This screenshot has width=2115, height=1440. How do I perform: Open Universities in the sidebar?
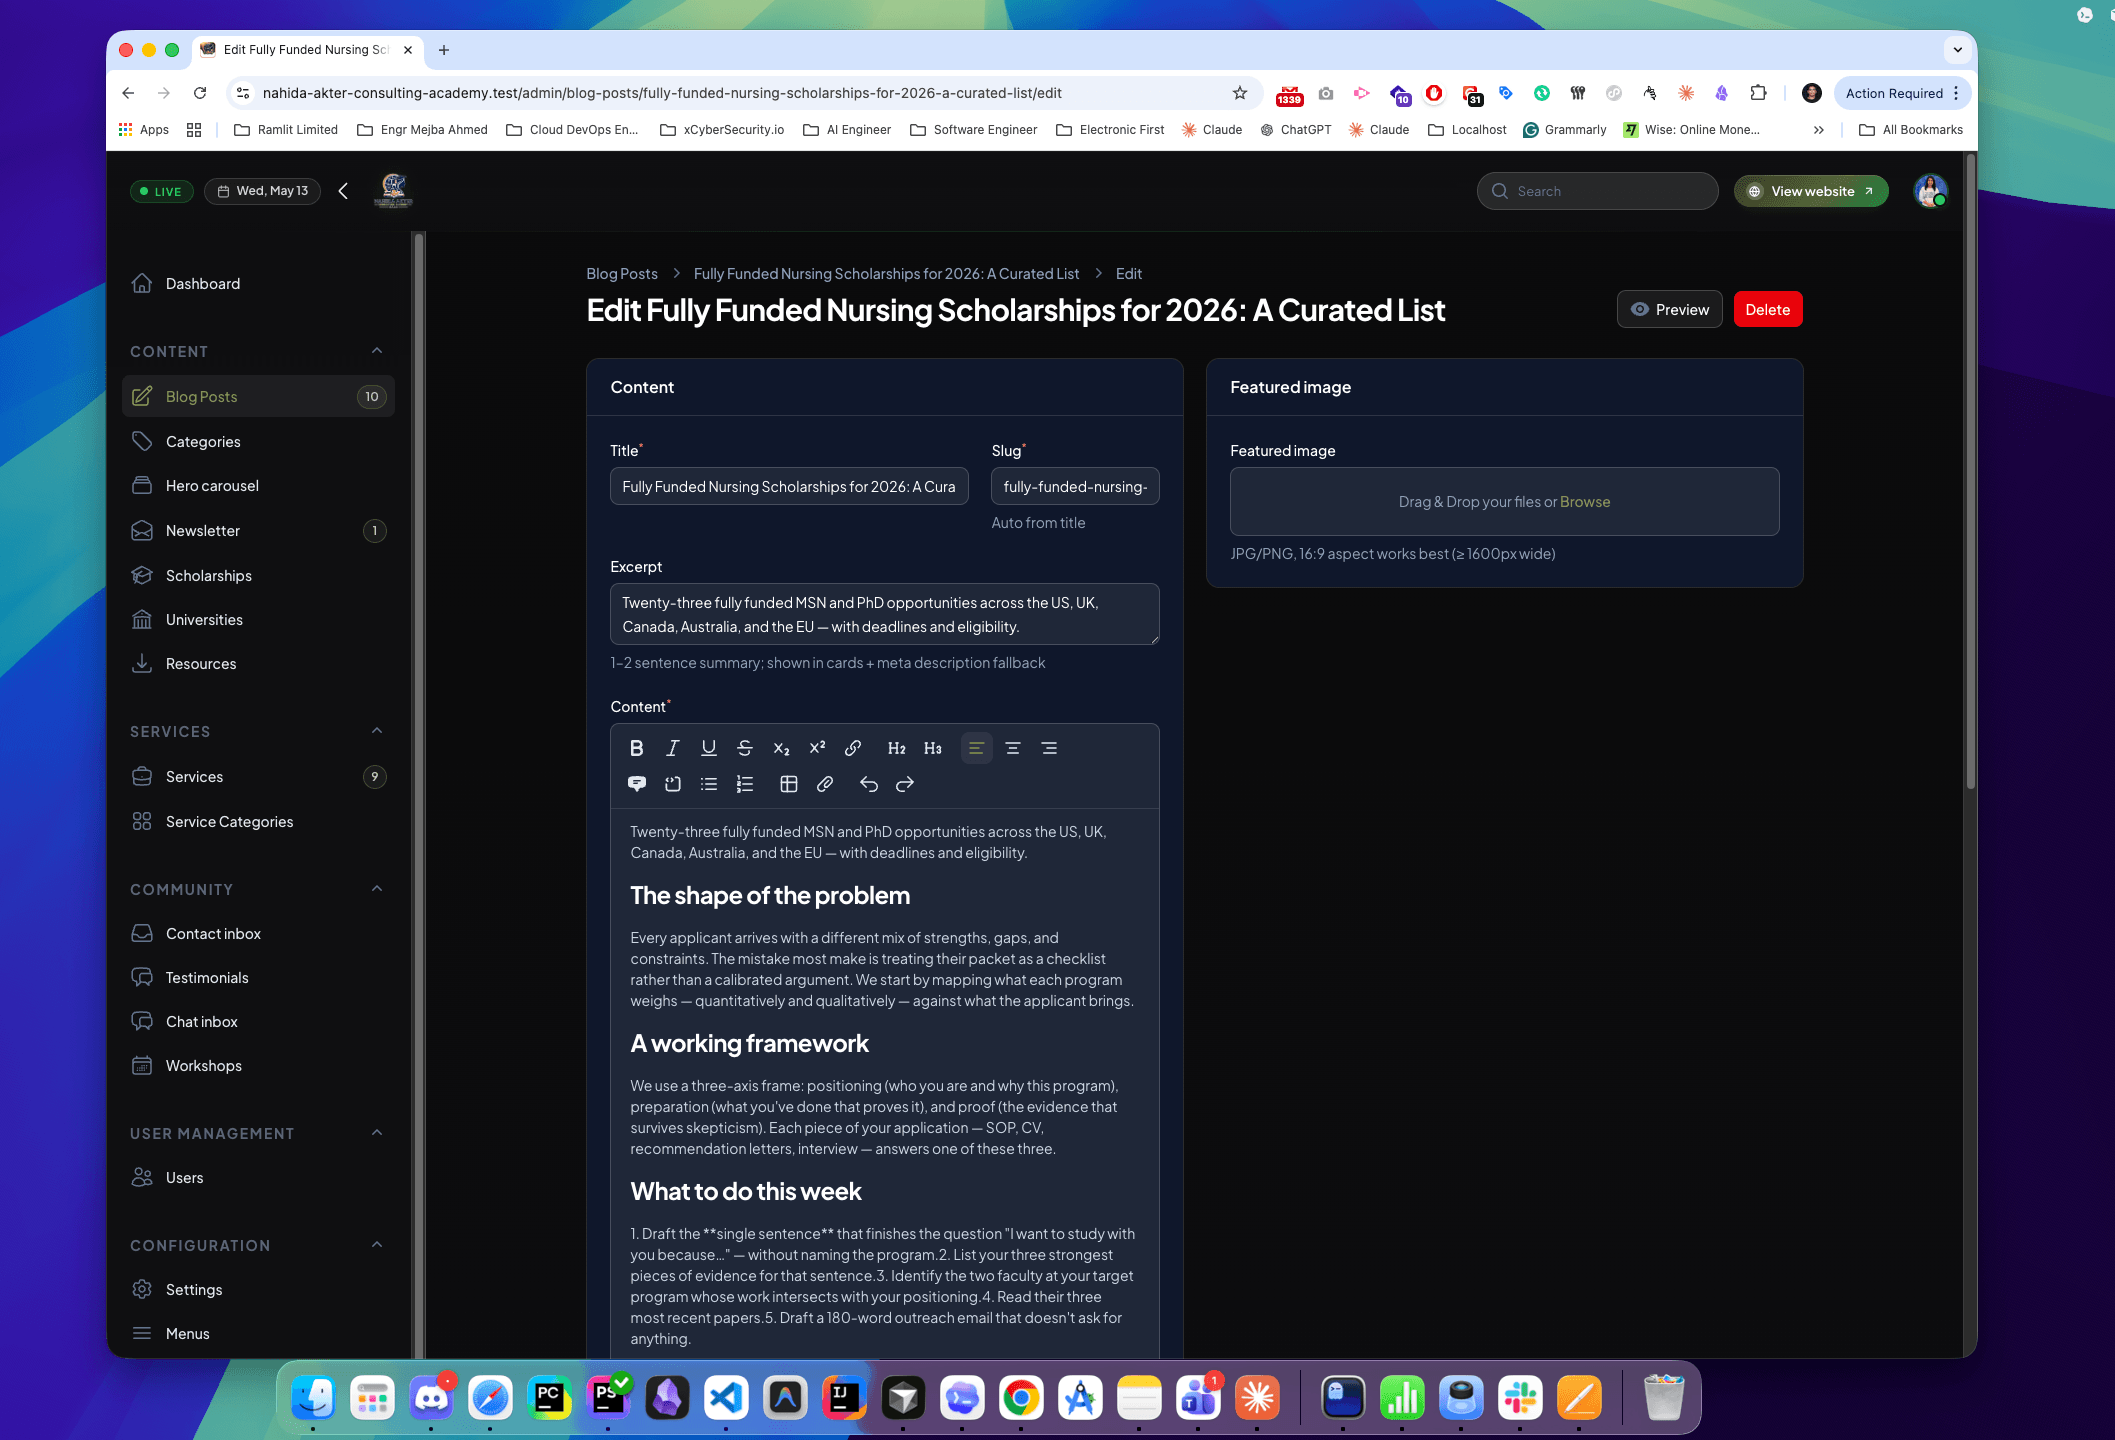[258, 620]
